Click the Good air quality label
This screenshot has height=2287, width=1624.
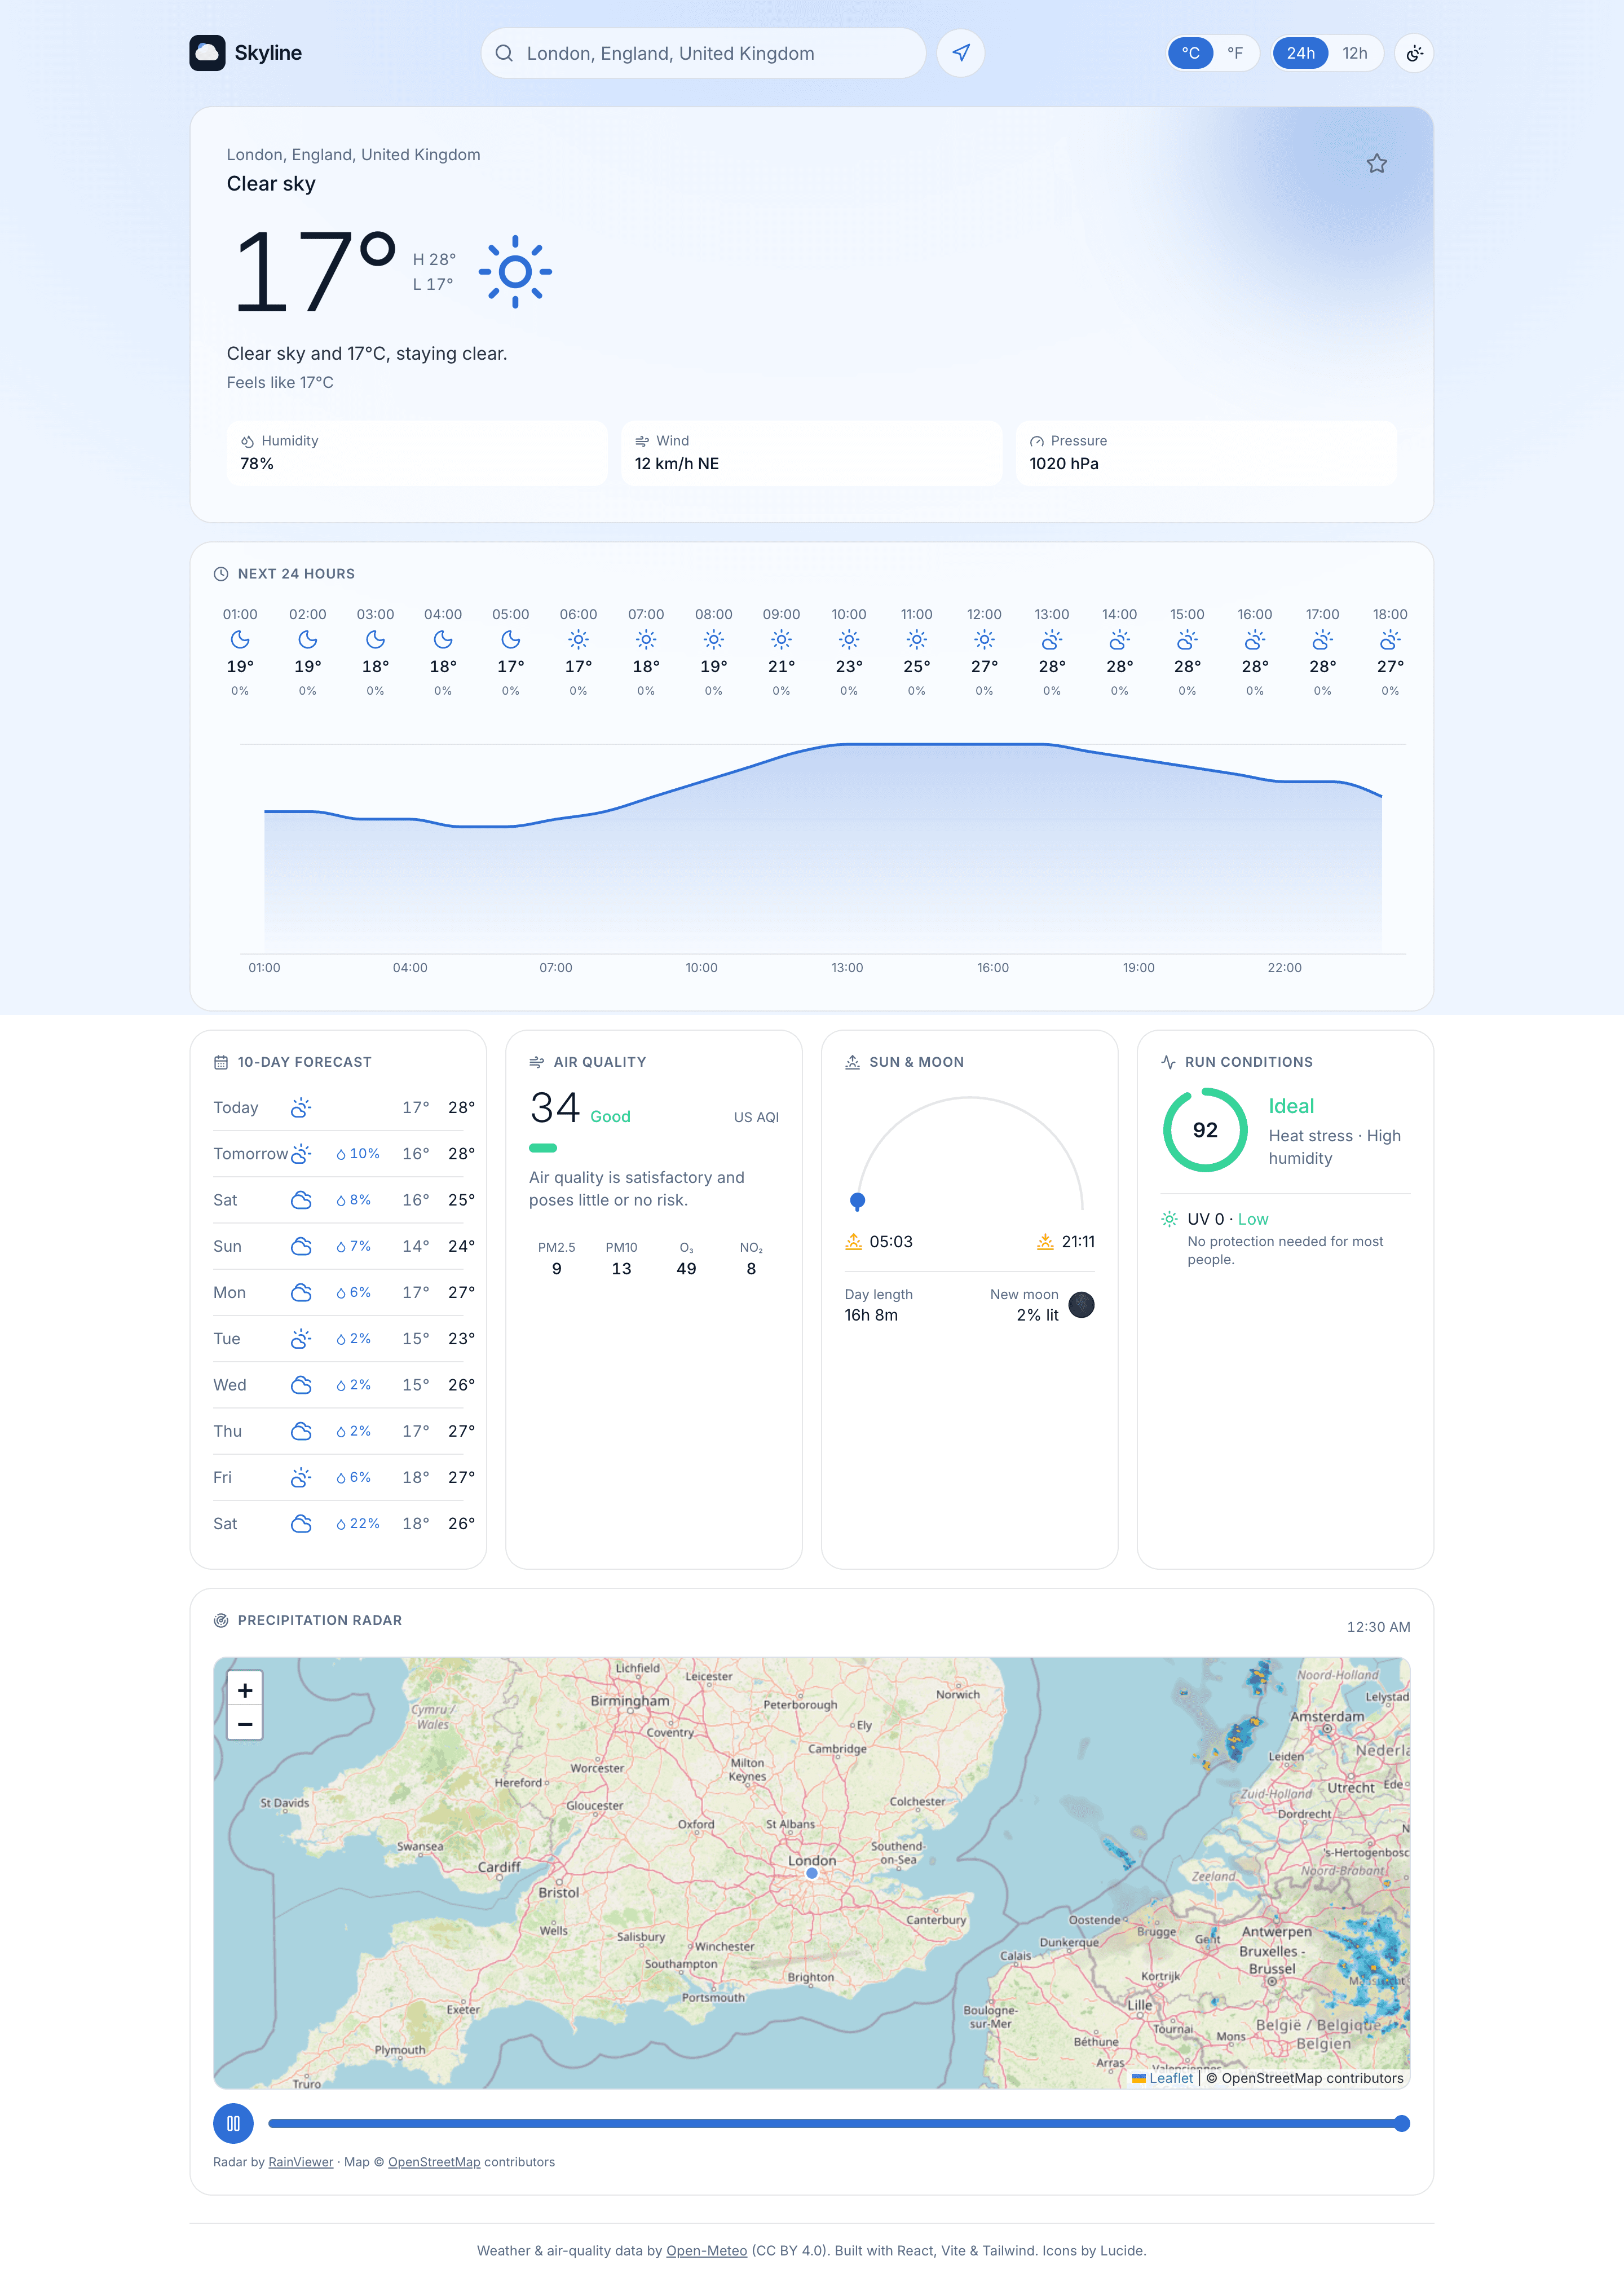(610, 1117)
